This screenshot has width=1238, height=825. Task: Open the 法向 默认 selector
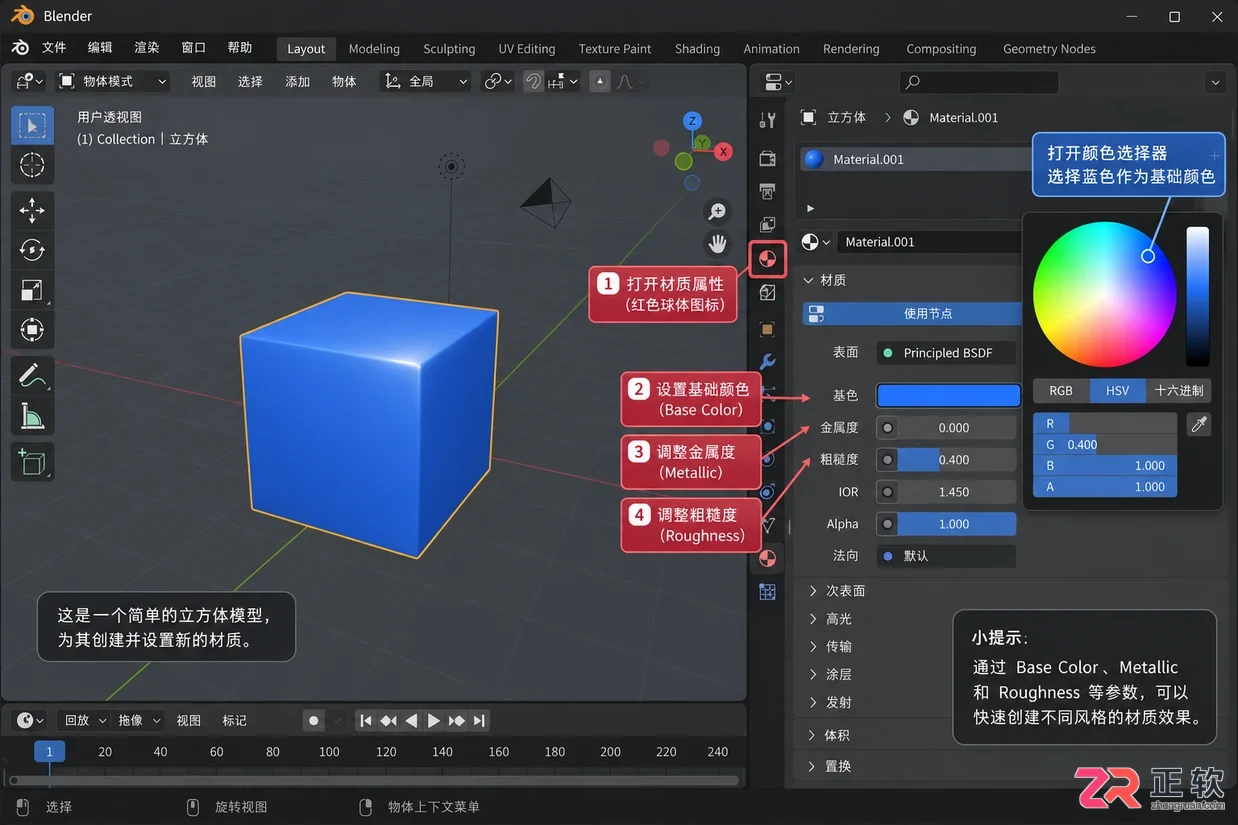[946, 556]
